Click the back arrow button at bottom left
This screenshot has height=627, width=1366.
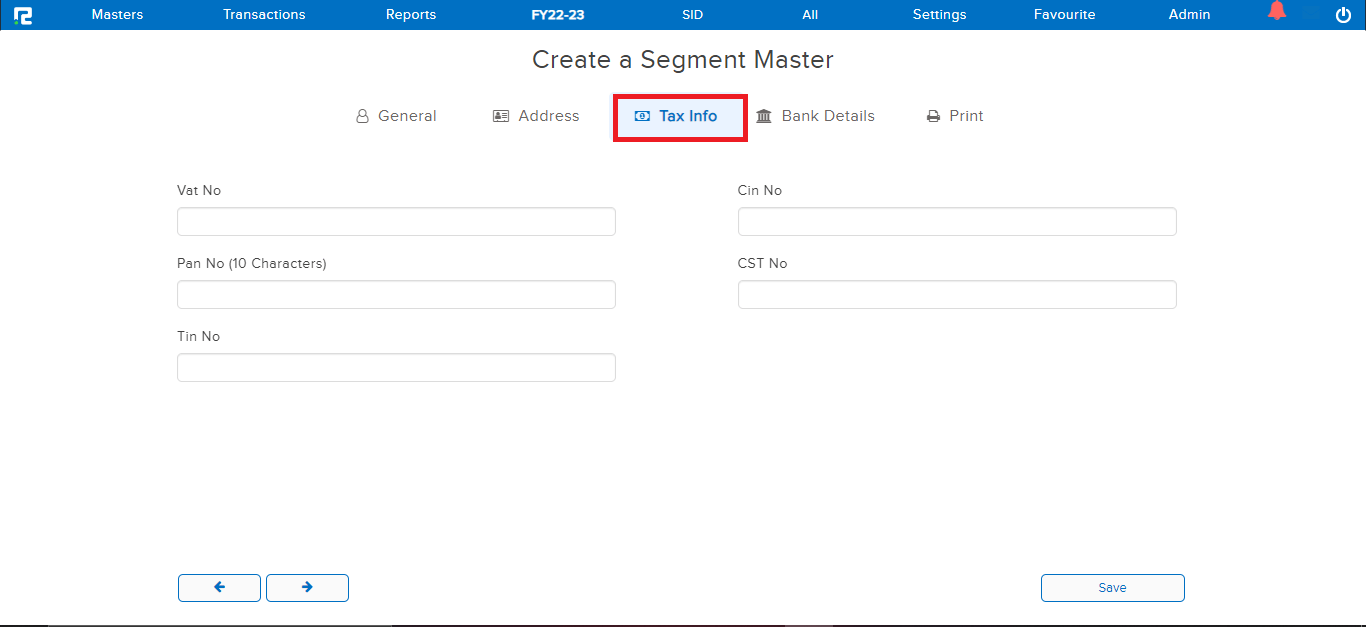[219, 588]
